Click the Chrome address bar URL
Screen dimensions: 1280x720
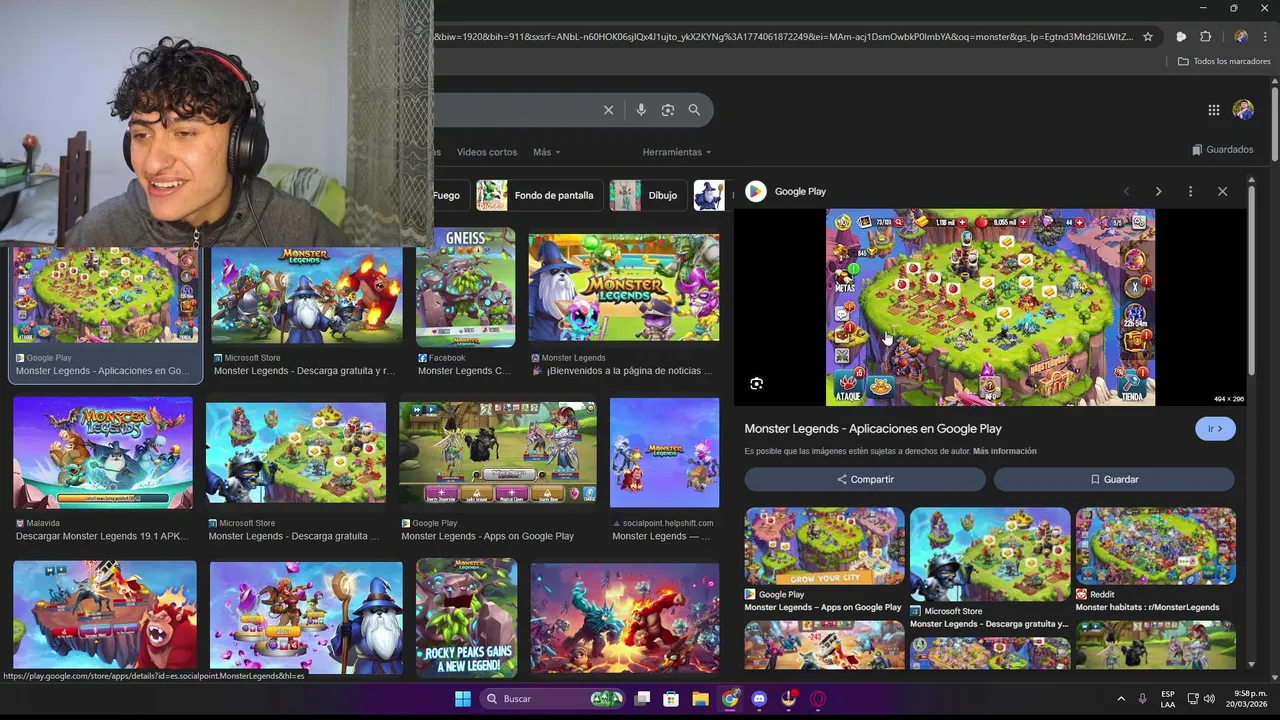(784, 37)
